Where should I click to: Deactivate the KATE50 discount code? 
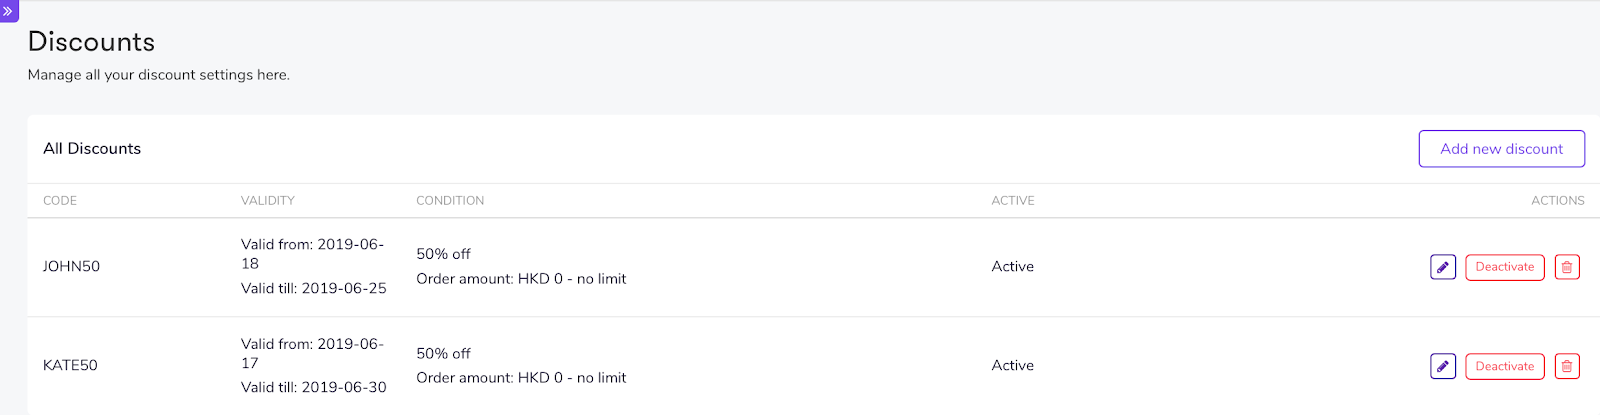click(x=1504, y=366)
